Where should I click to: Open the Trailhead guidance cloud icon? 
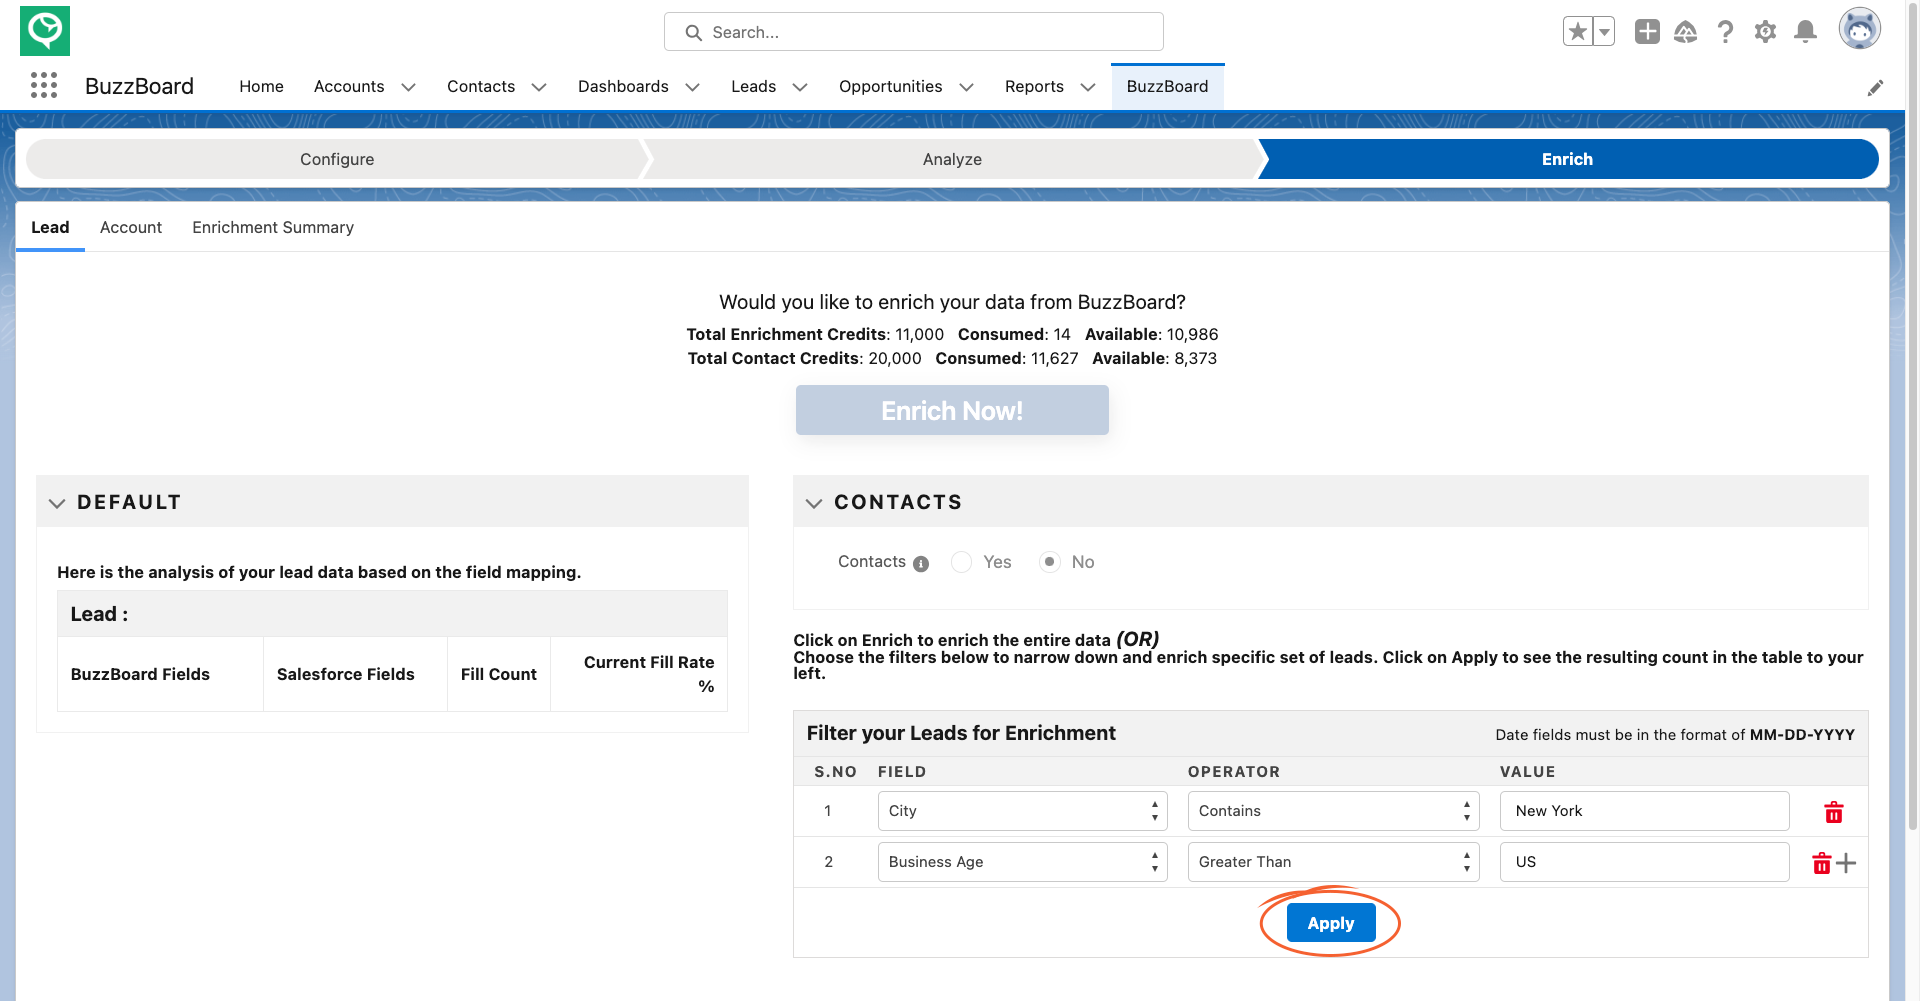pyautogui.click(x=1686, y=32)
